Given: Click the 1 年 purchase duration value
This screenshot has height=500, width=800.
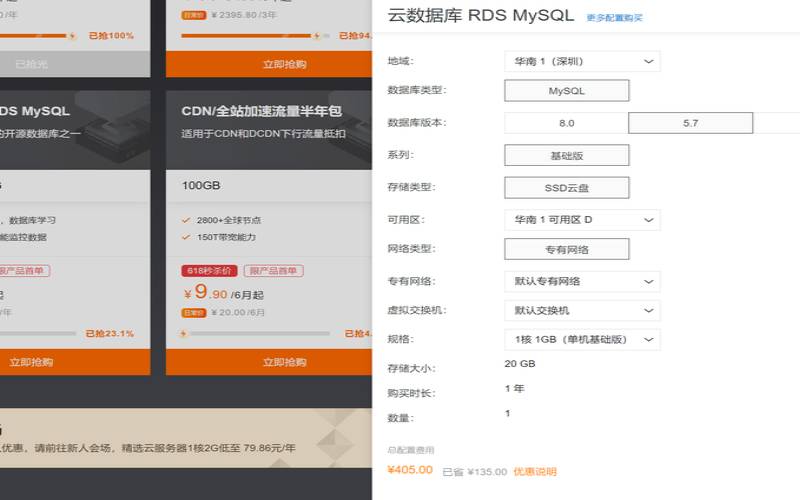Looking at the screenshot, I should point(515,389).
